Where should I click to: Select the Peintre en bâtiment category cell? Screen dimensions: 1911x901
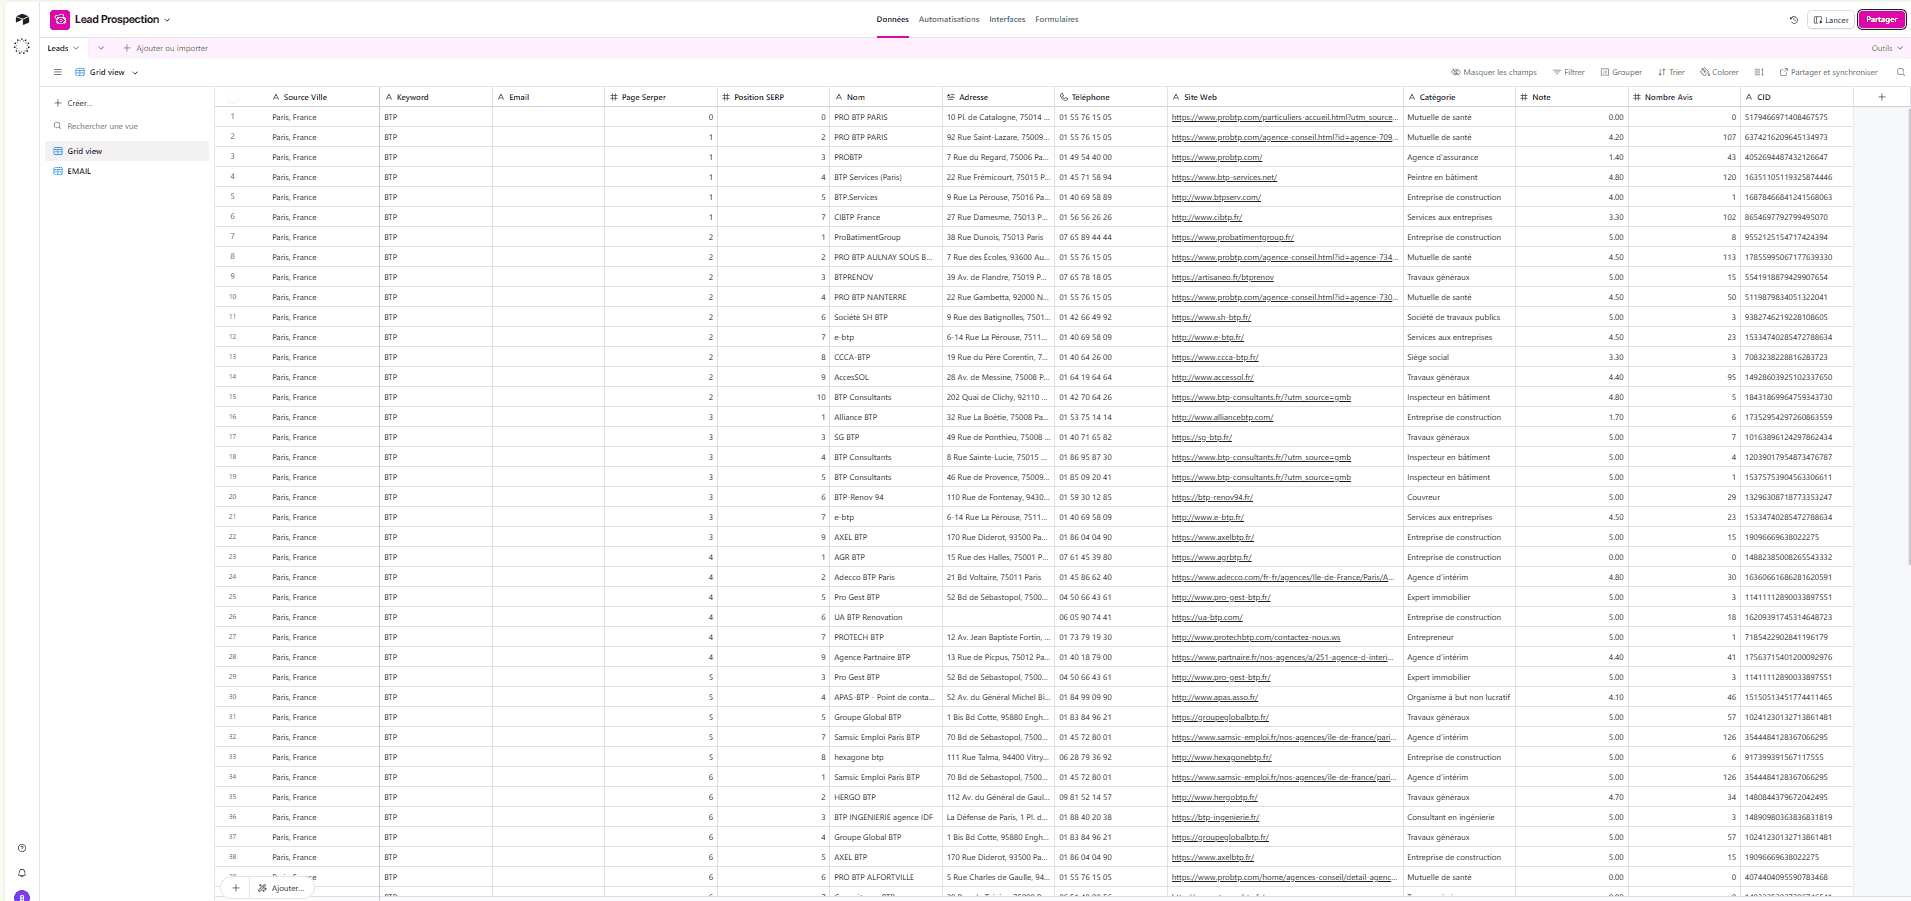pos(1459,177)
